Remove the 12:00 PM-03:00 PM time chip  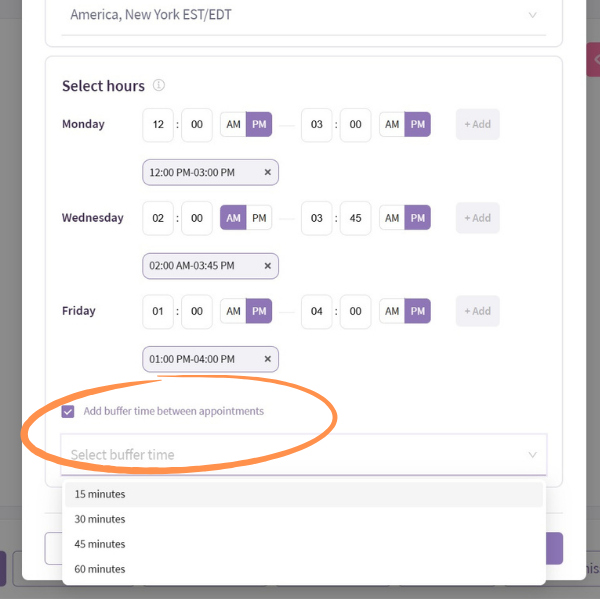point(267,173)
